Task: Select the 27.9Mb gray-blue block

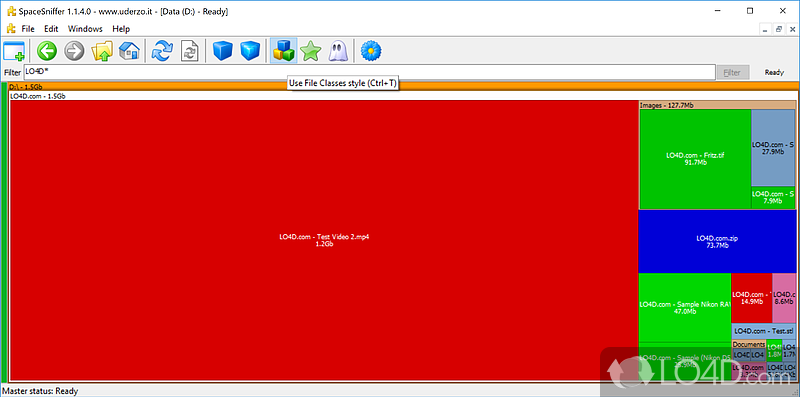Action: pos(773,147)
